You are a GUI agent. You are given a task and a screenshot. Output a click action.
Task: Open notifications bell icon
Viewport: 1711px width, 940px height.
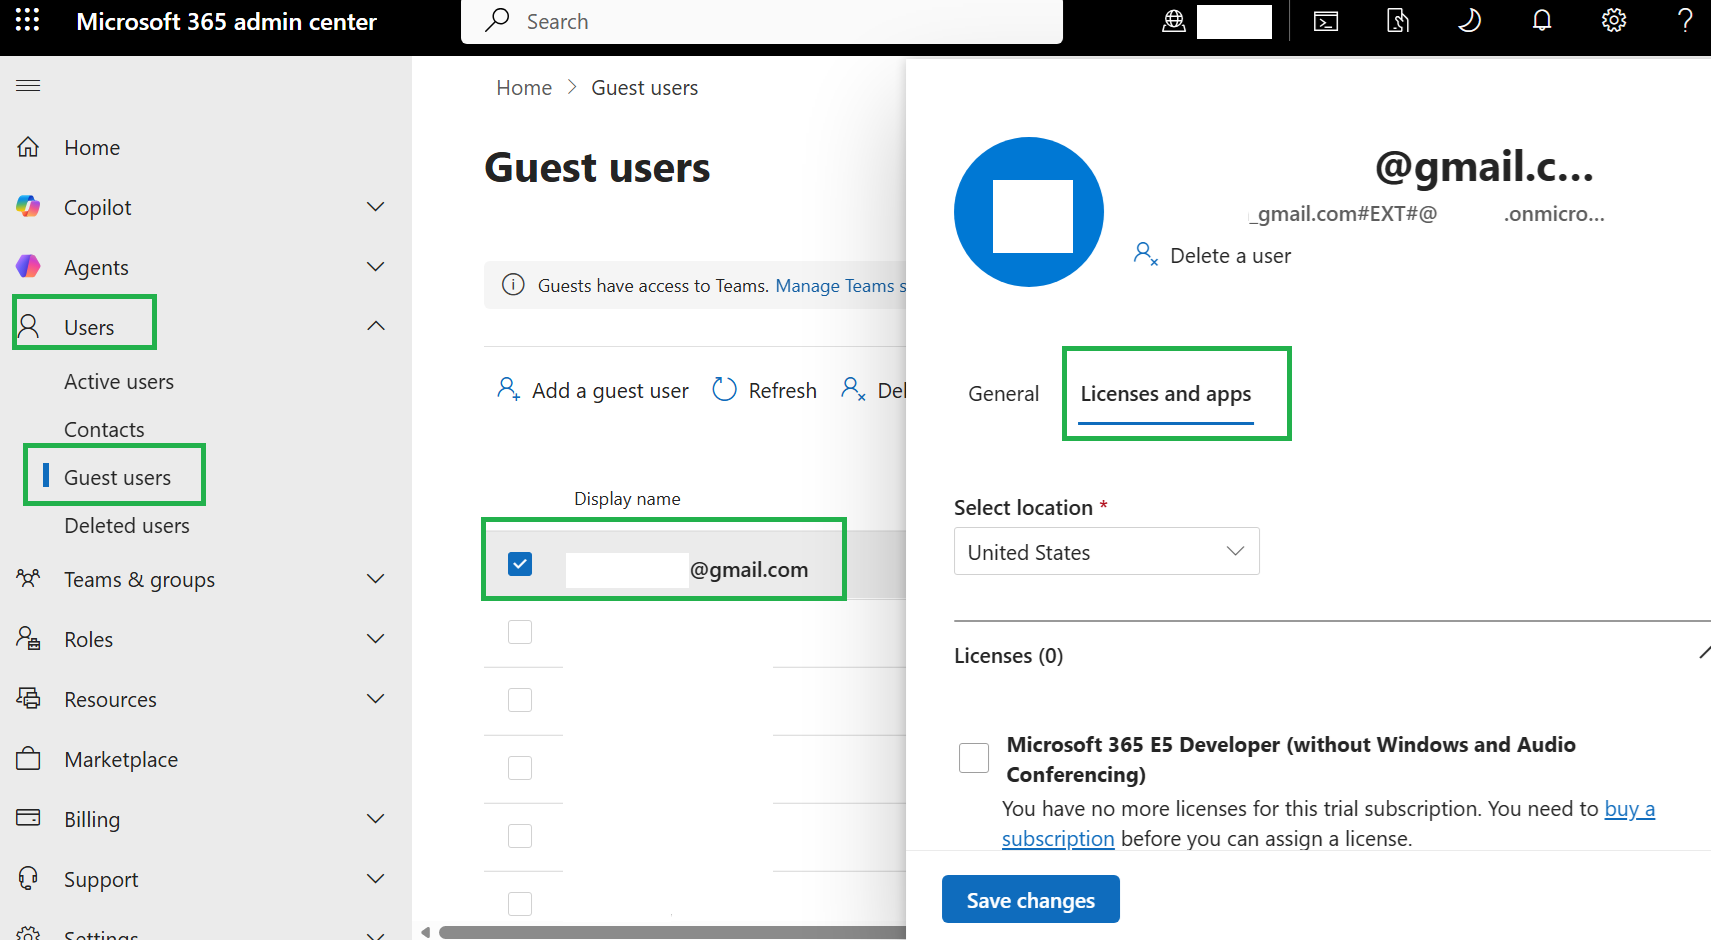(x=1542, y=21)
